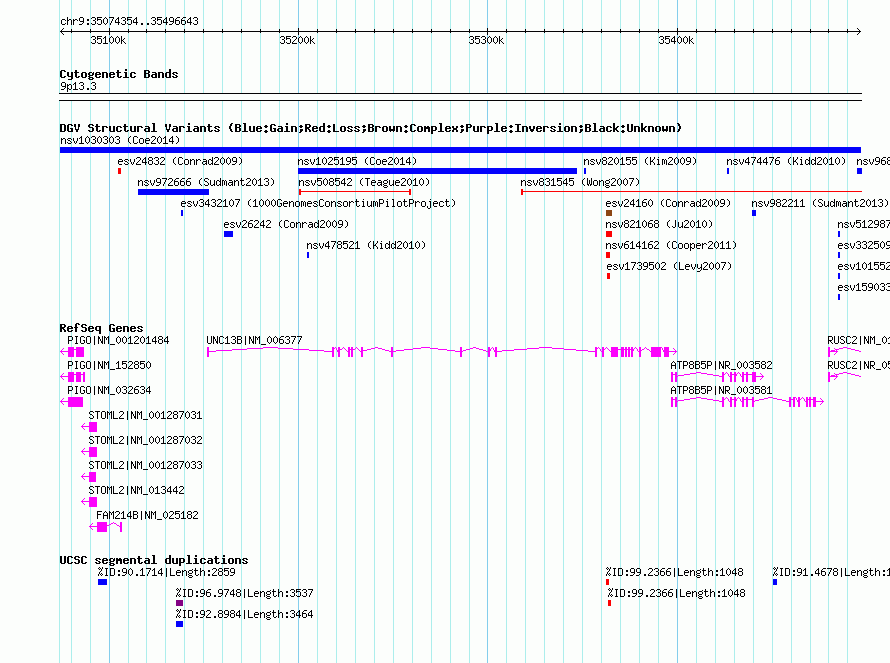Click the 91.4678% identity duplication block
This screenshot has height=663, width=890.
pyautogui.click(x=775, y=582)
